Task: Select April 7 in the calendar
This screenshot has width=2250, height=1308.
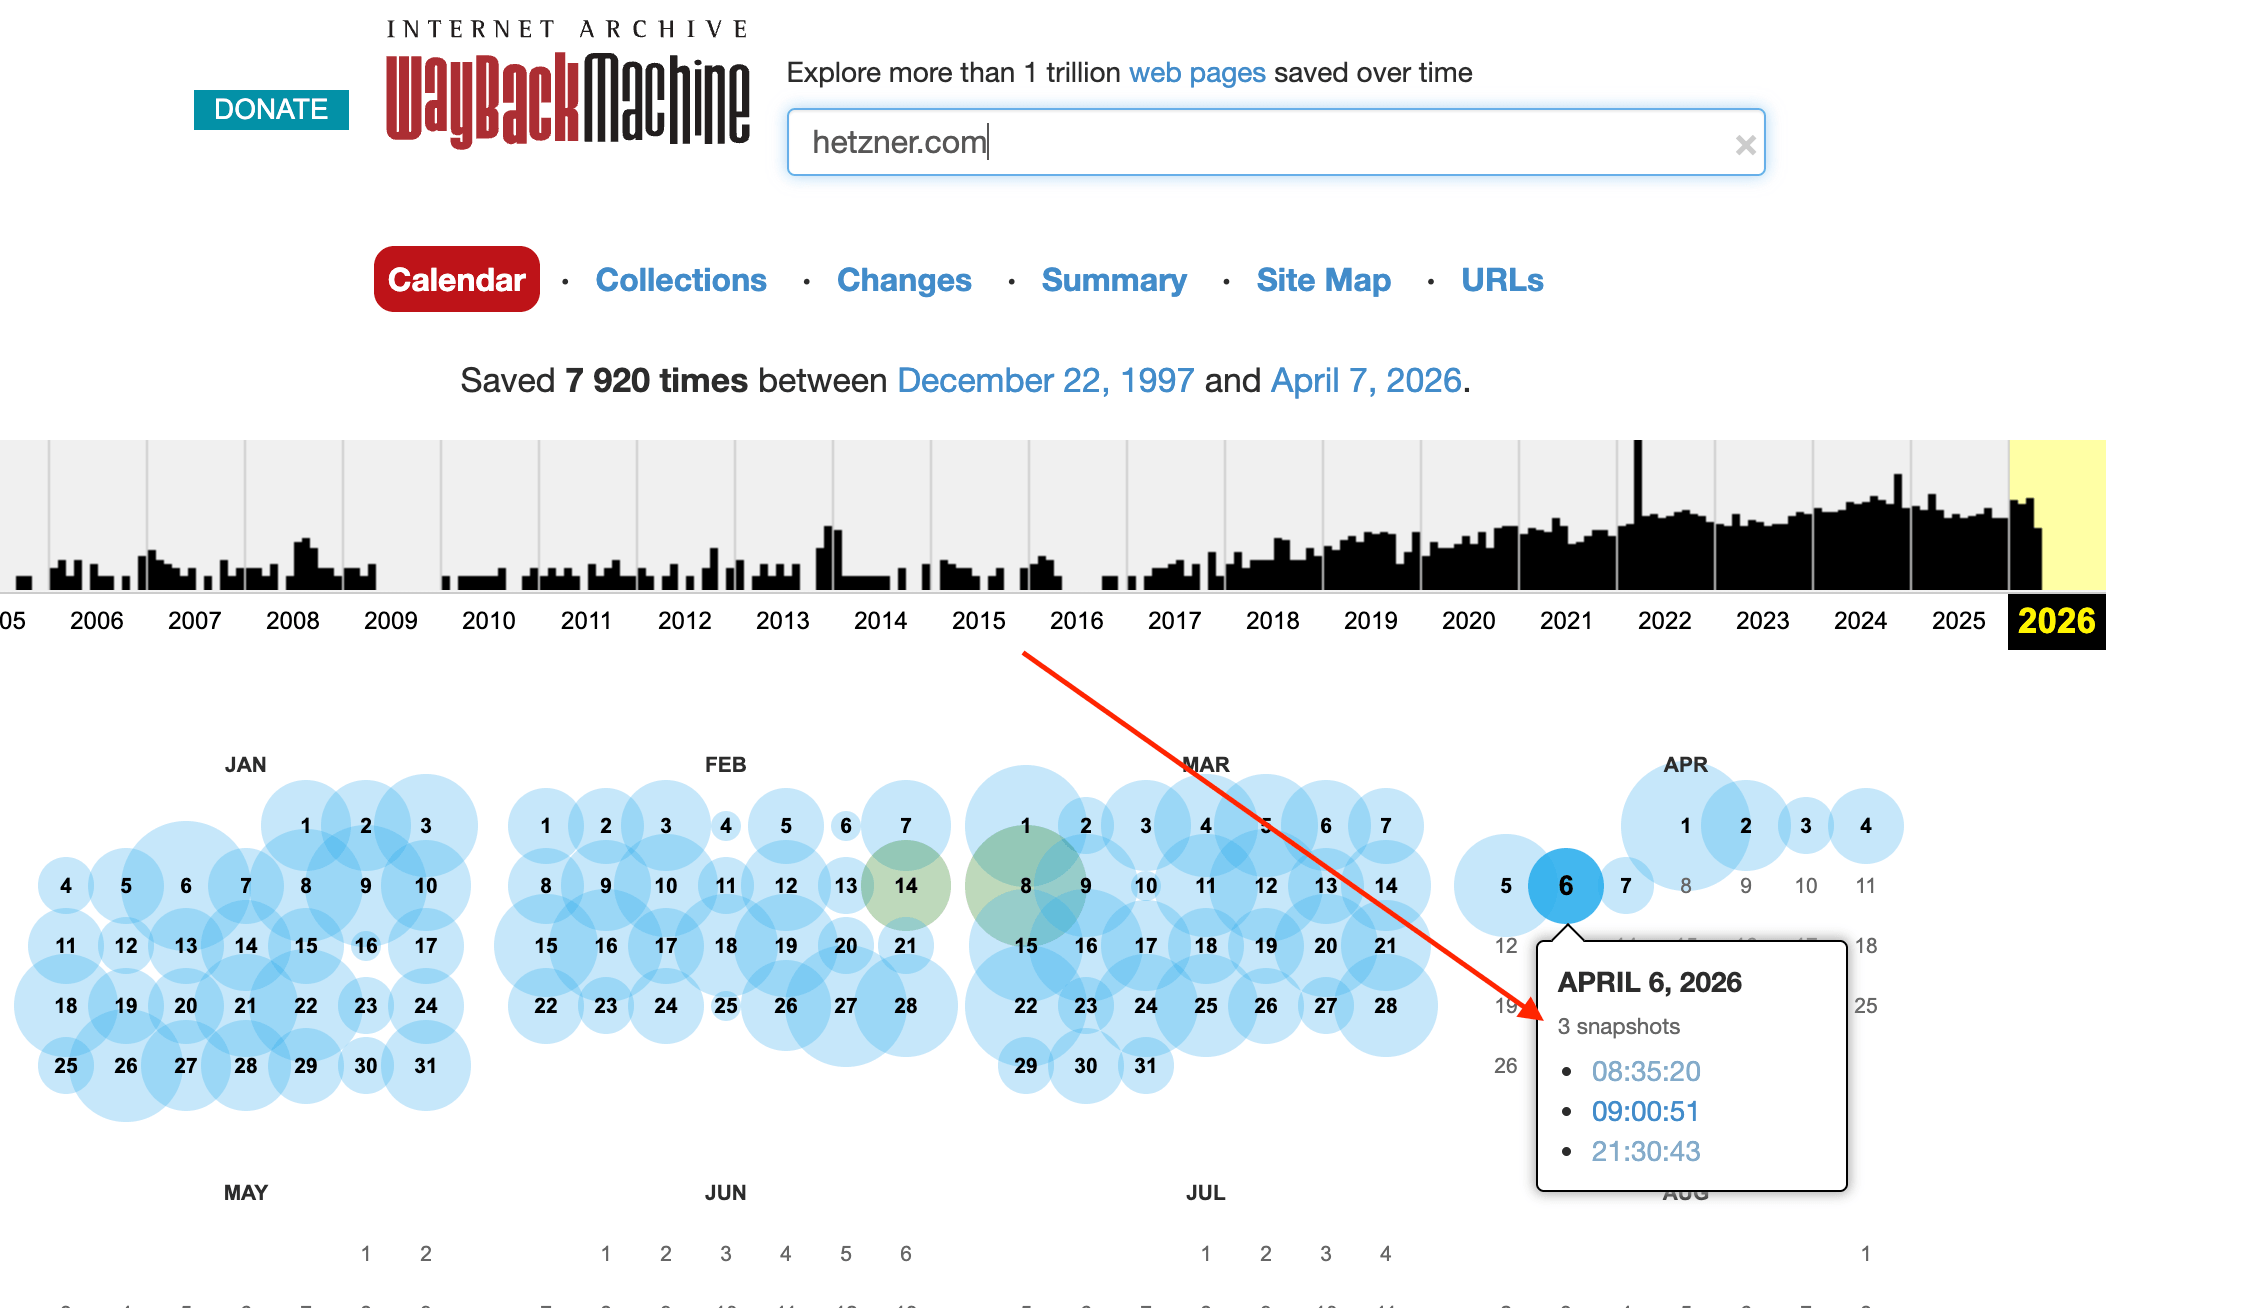Action: (x=1626, y=885)
